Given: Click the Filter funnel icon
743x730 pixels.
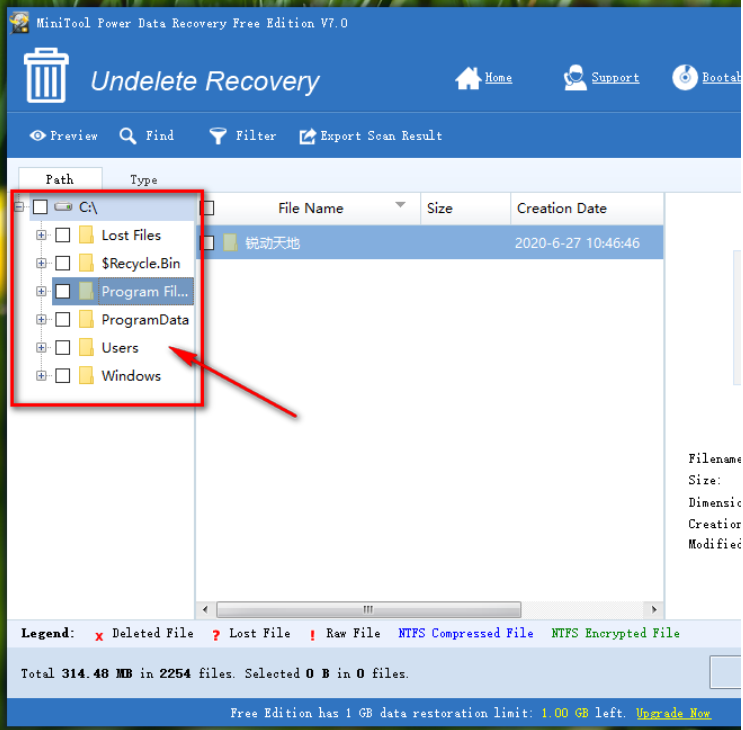Looking at the screenshot, I should pyautogui.click(x=218, y=136).
